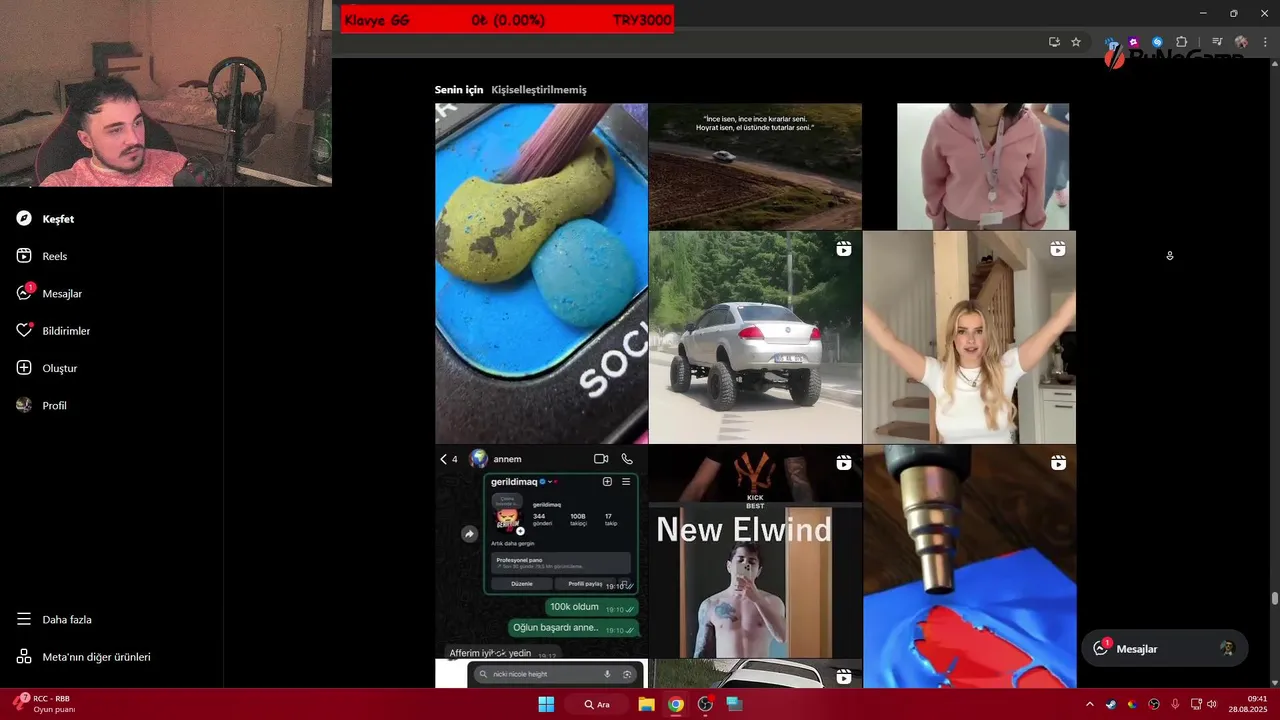Open the annem chat screenshot post

(x=541, y=551)
